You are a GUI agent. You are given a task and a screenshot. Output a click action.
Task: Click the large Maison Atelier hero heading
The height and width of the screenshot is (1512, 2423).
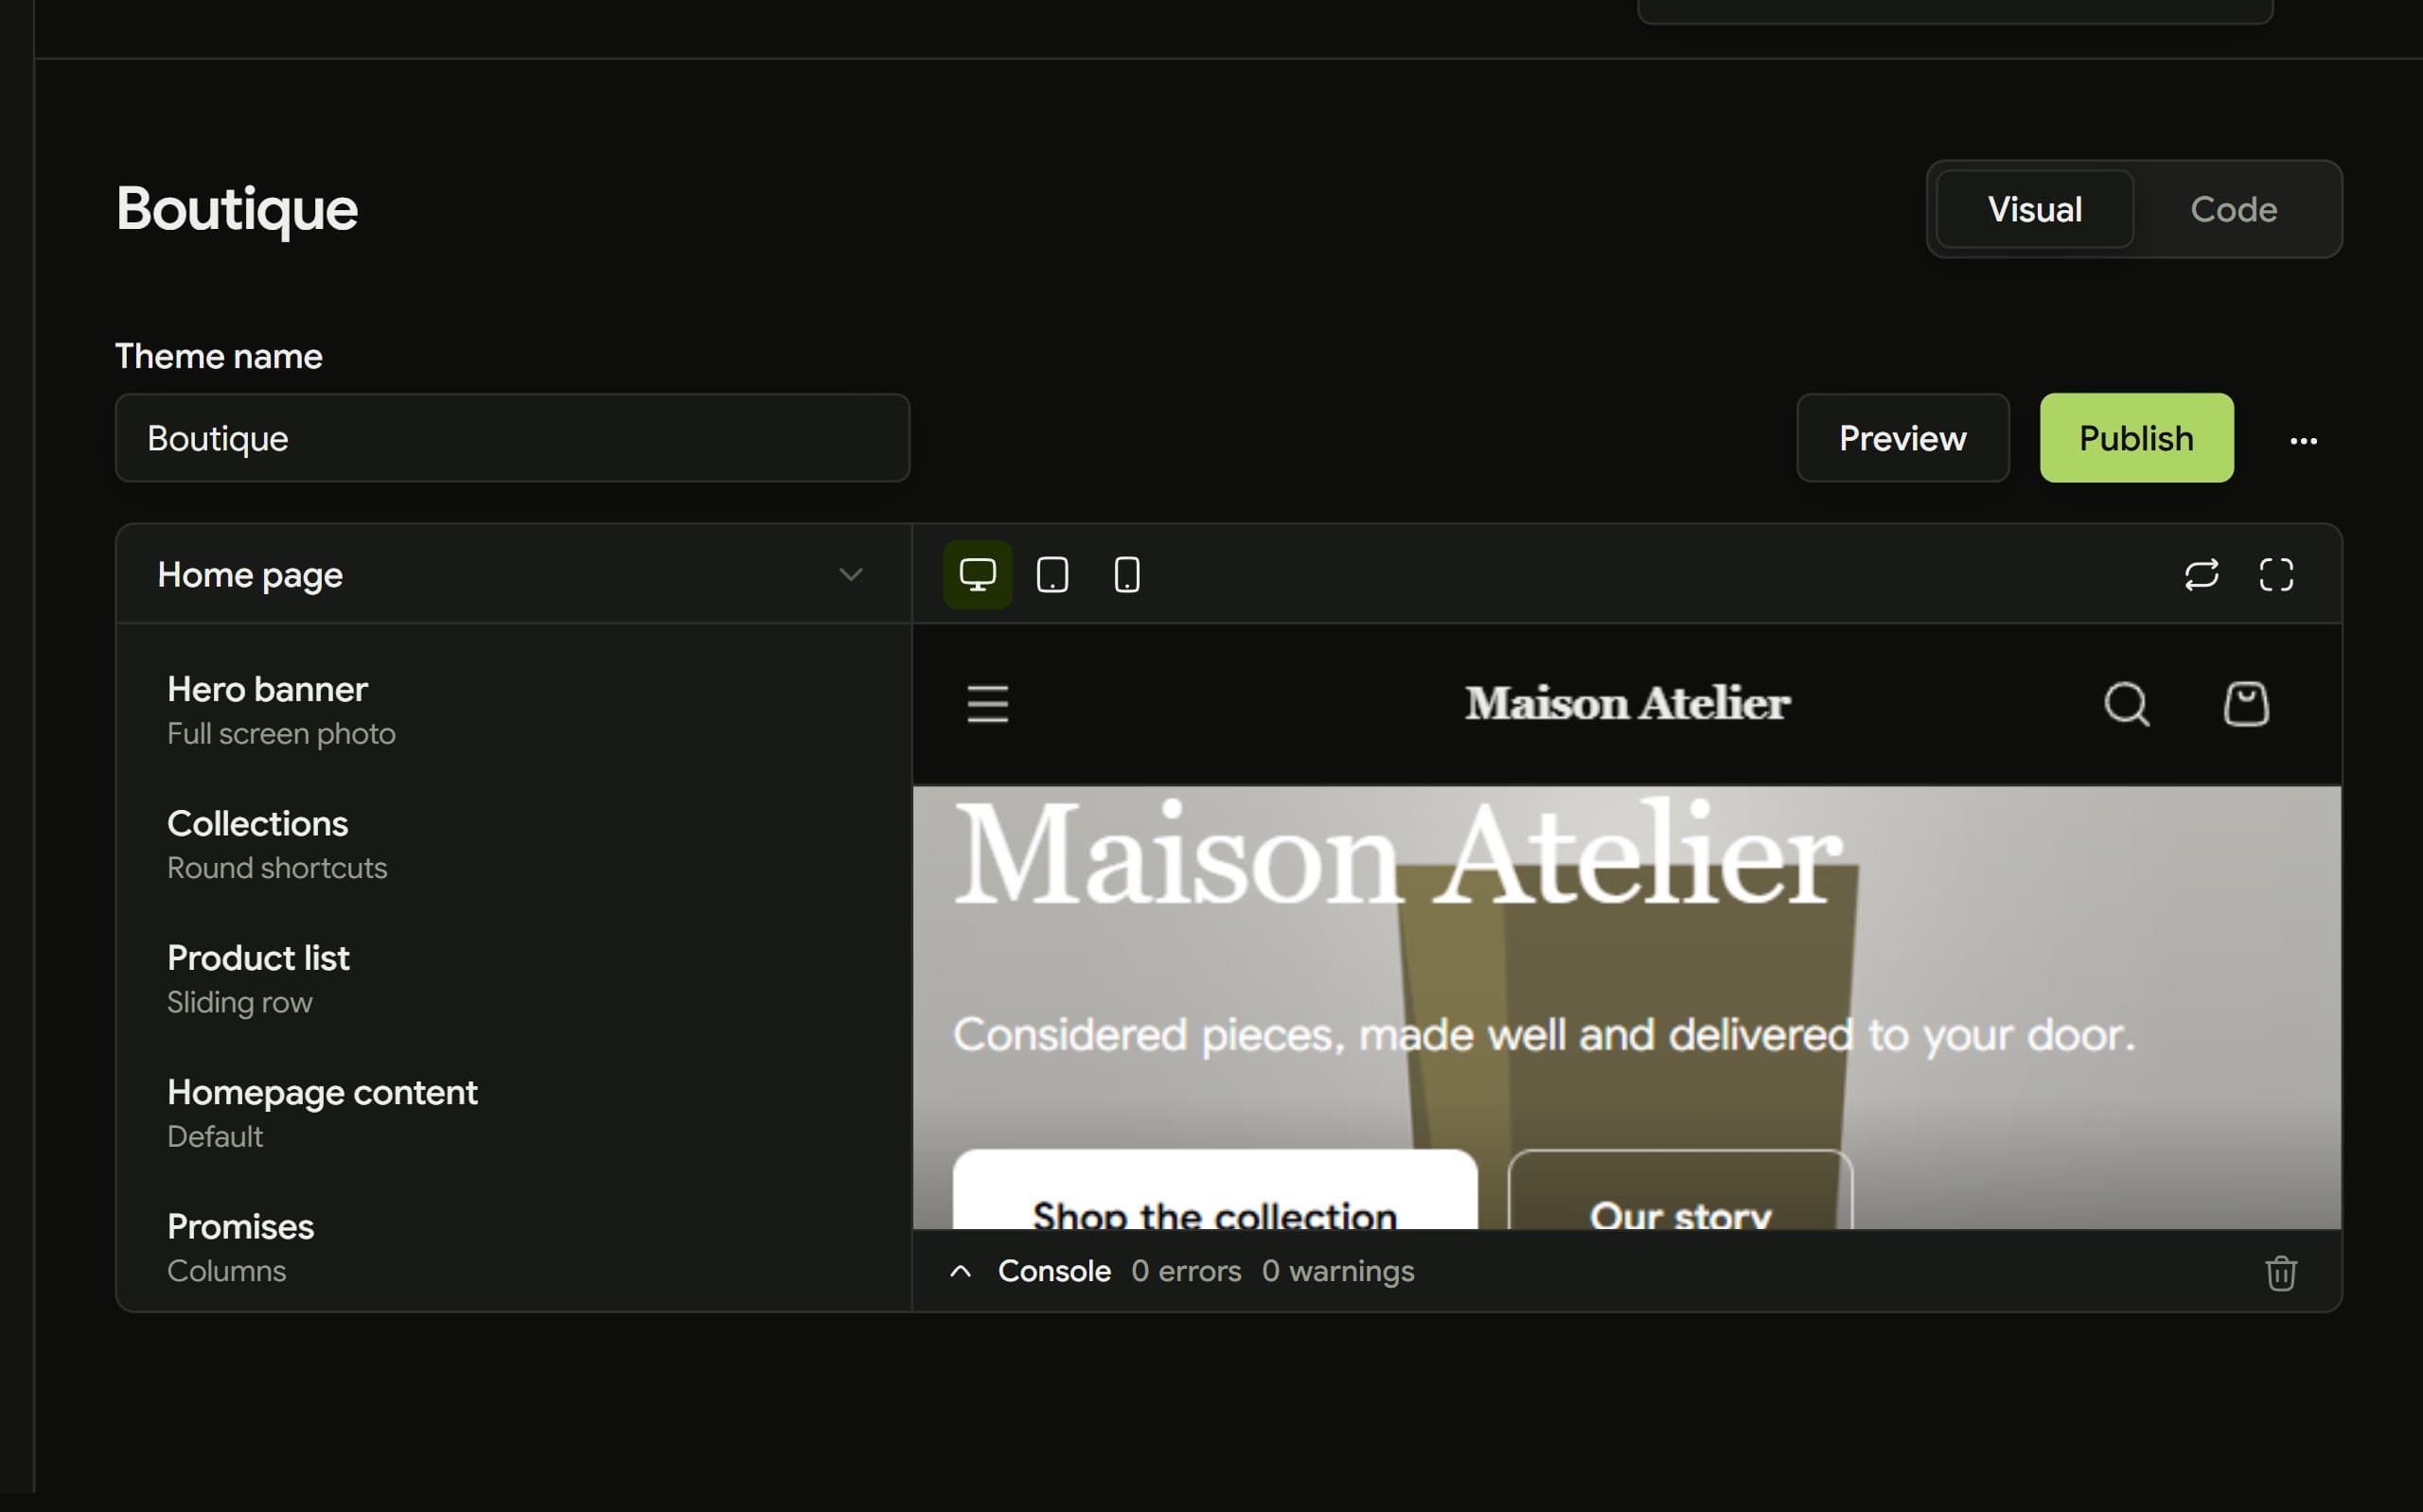(1398, 853)
